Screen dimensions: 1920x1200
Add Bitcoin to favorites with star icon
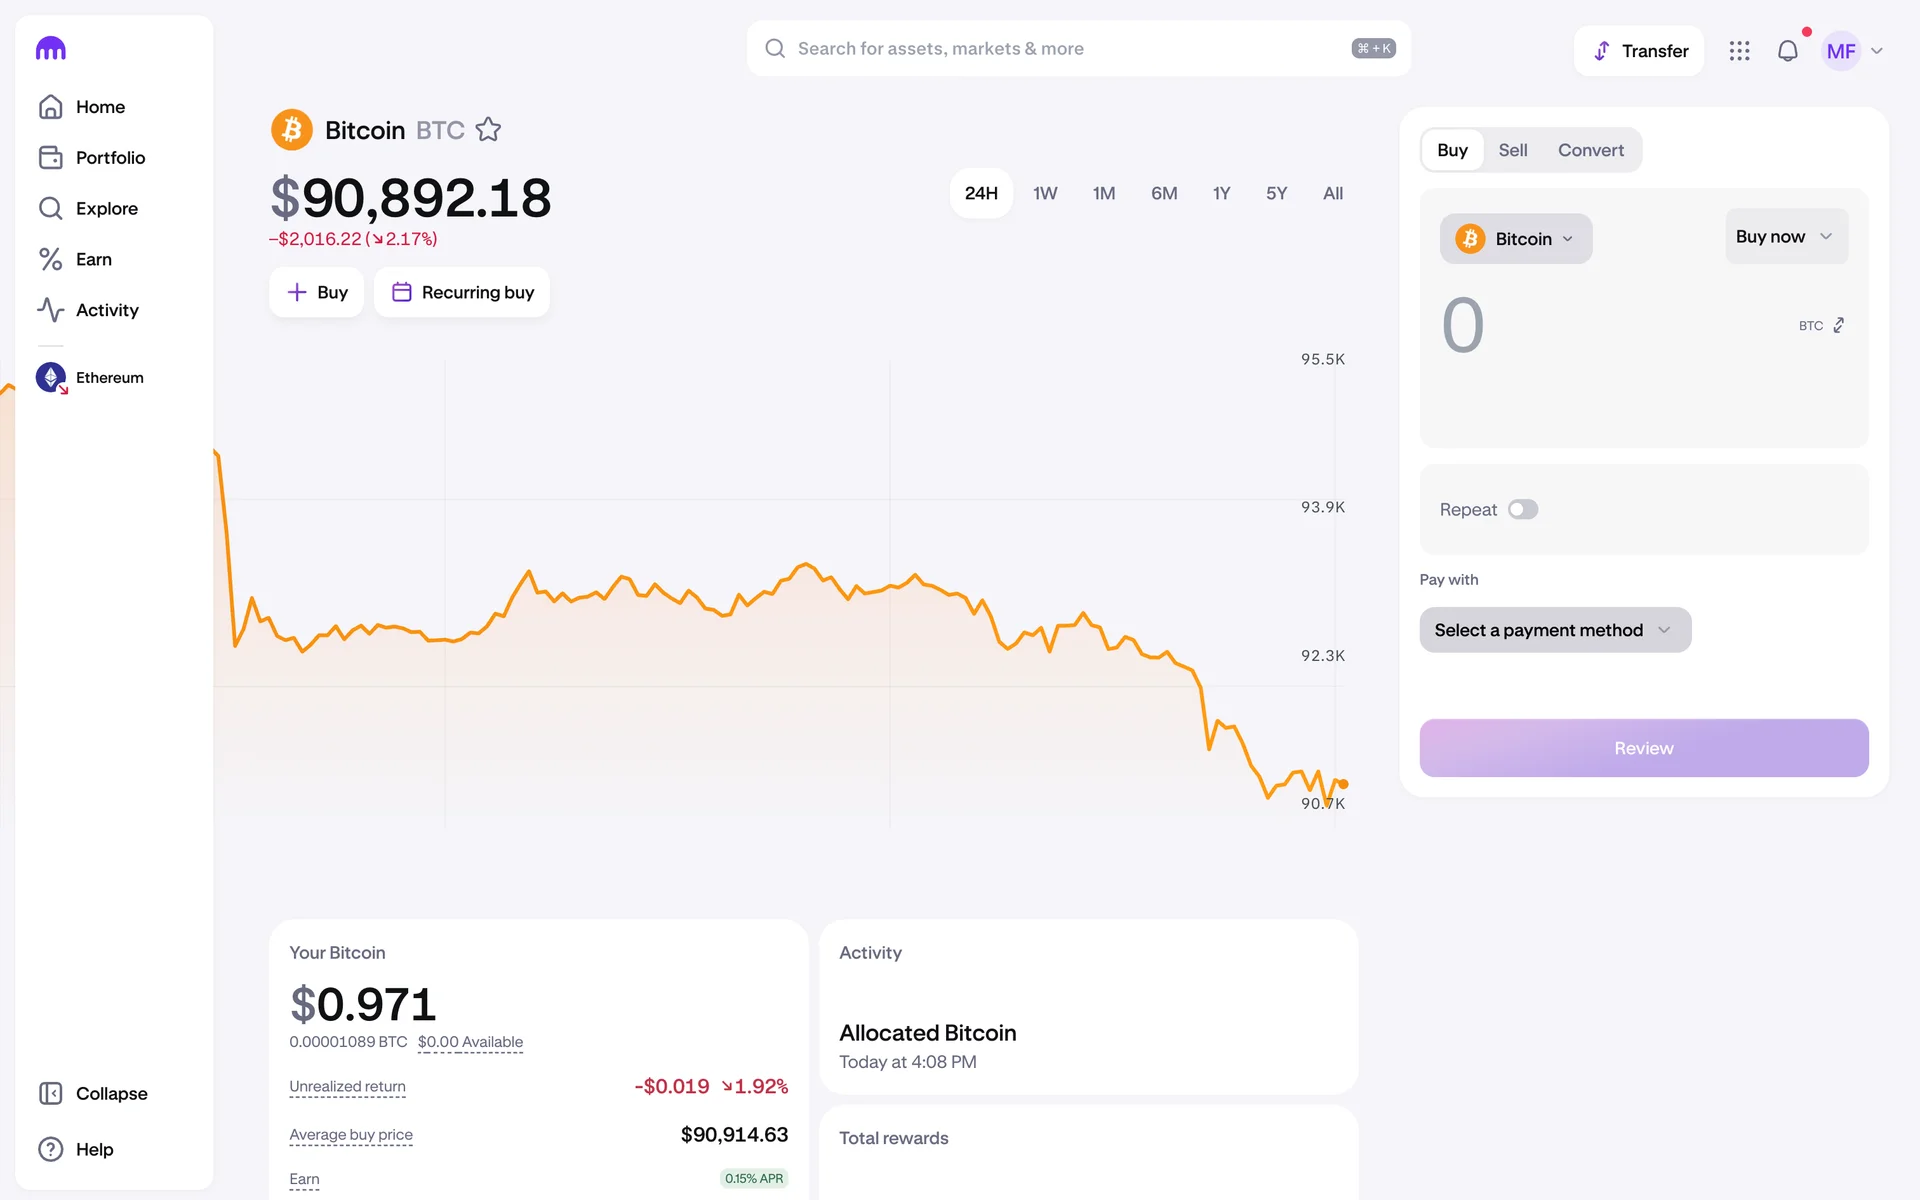pos(488,130)
